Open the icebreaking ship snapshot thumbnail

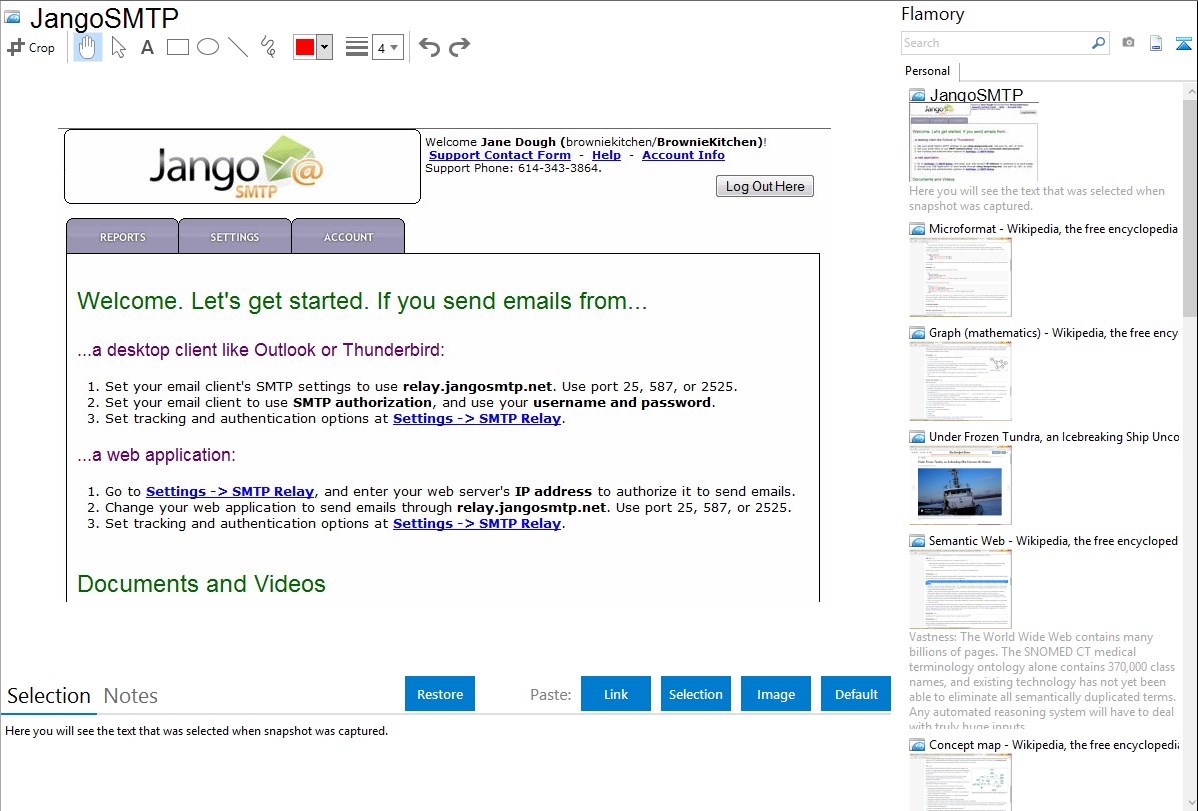click(x=960, y=485)
